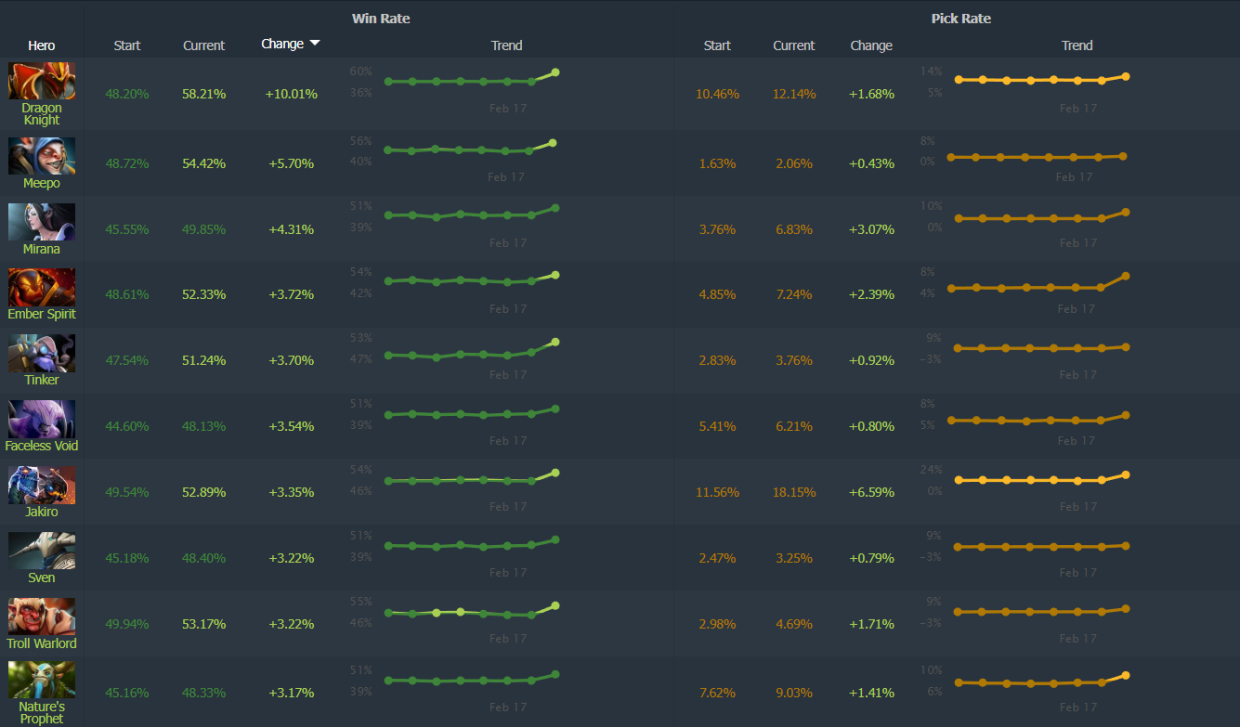Sort by Win Rate Current column header

click(x=204, y=46)
